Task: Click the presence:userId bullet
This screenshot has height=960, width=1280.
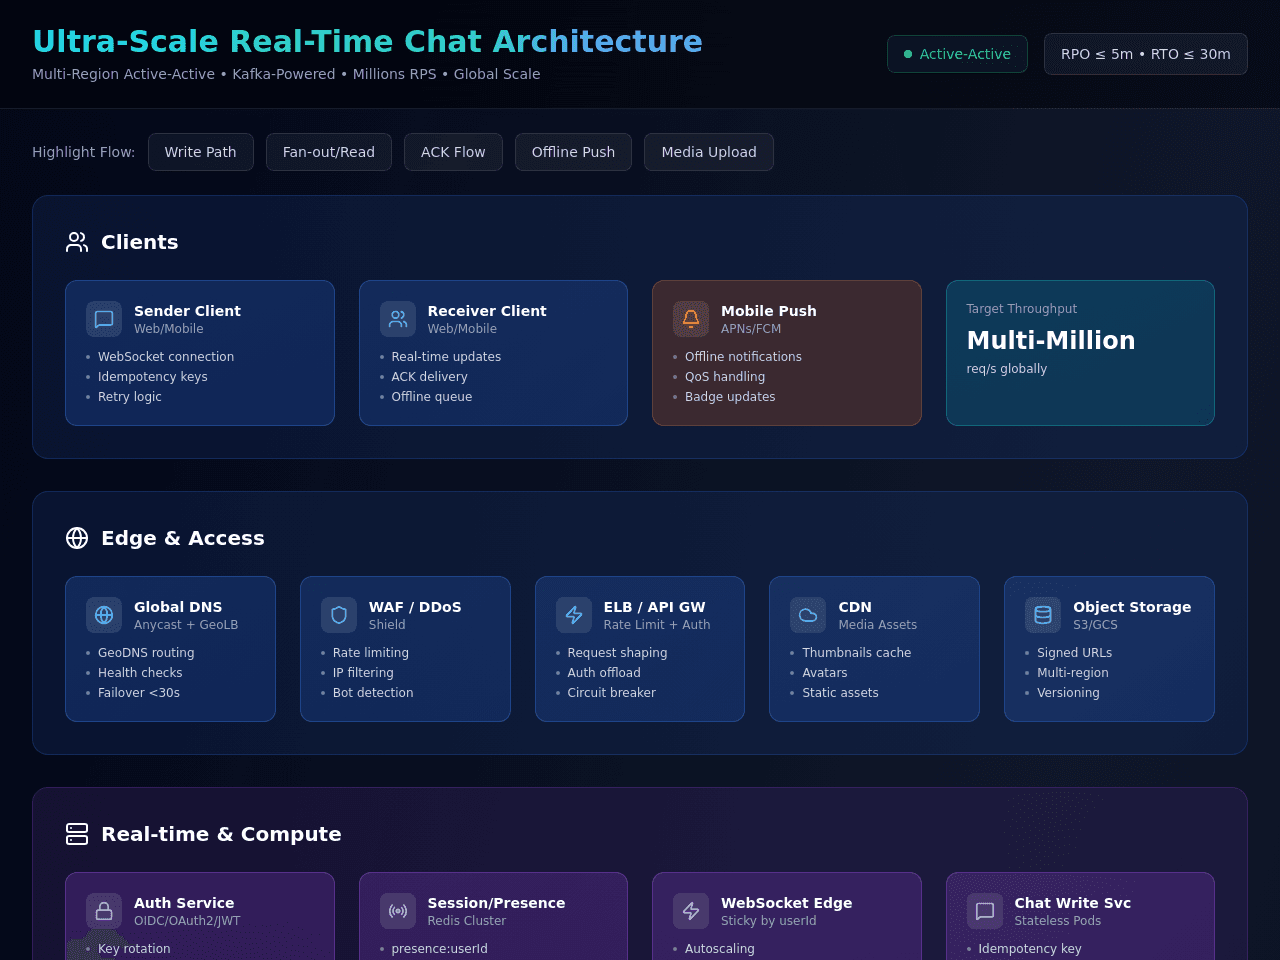Action: tap(440, 949)
